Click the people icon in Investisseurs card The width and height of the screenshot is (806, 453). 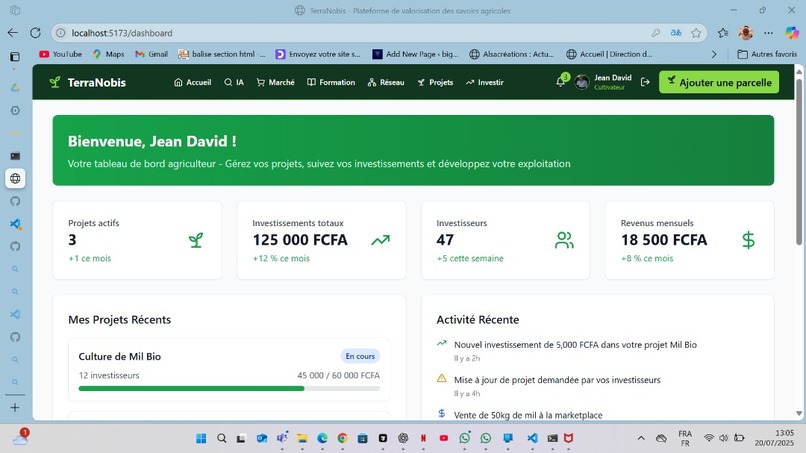pos(564,240)
